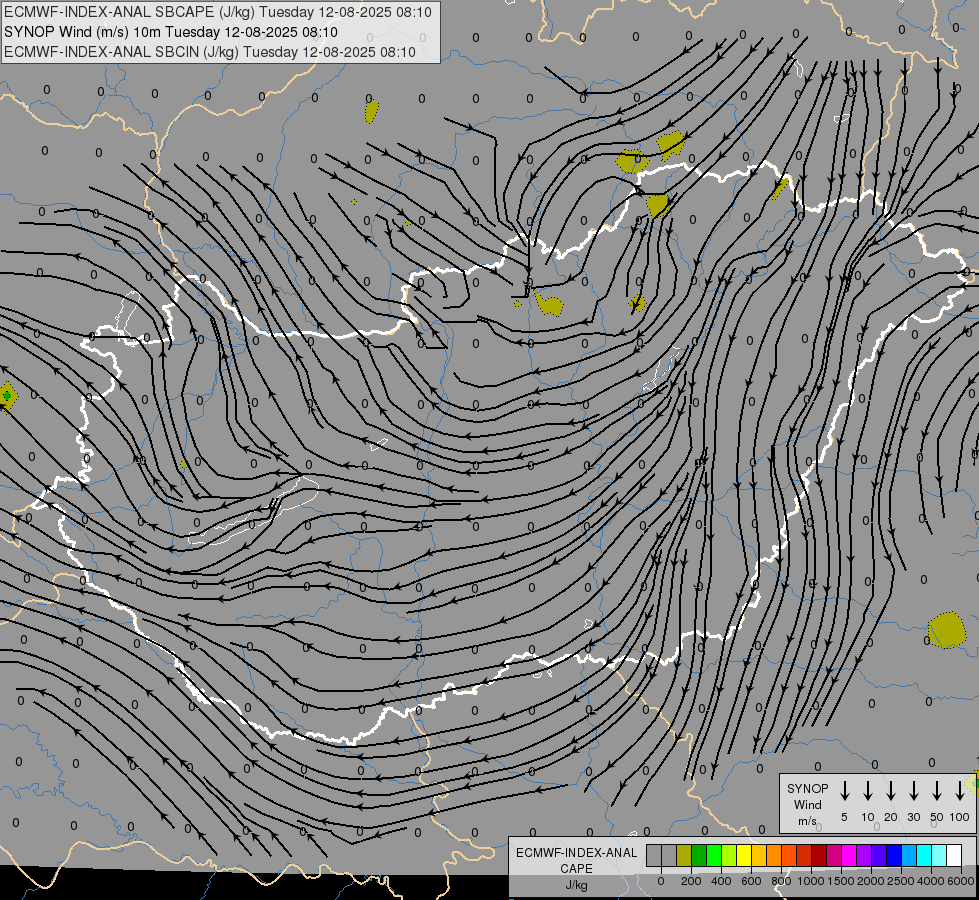Select the 400 label in the CAPE legend
Screen dimensions: 979x900
[721, 881]
